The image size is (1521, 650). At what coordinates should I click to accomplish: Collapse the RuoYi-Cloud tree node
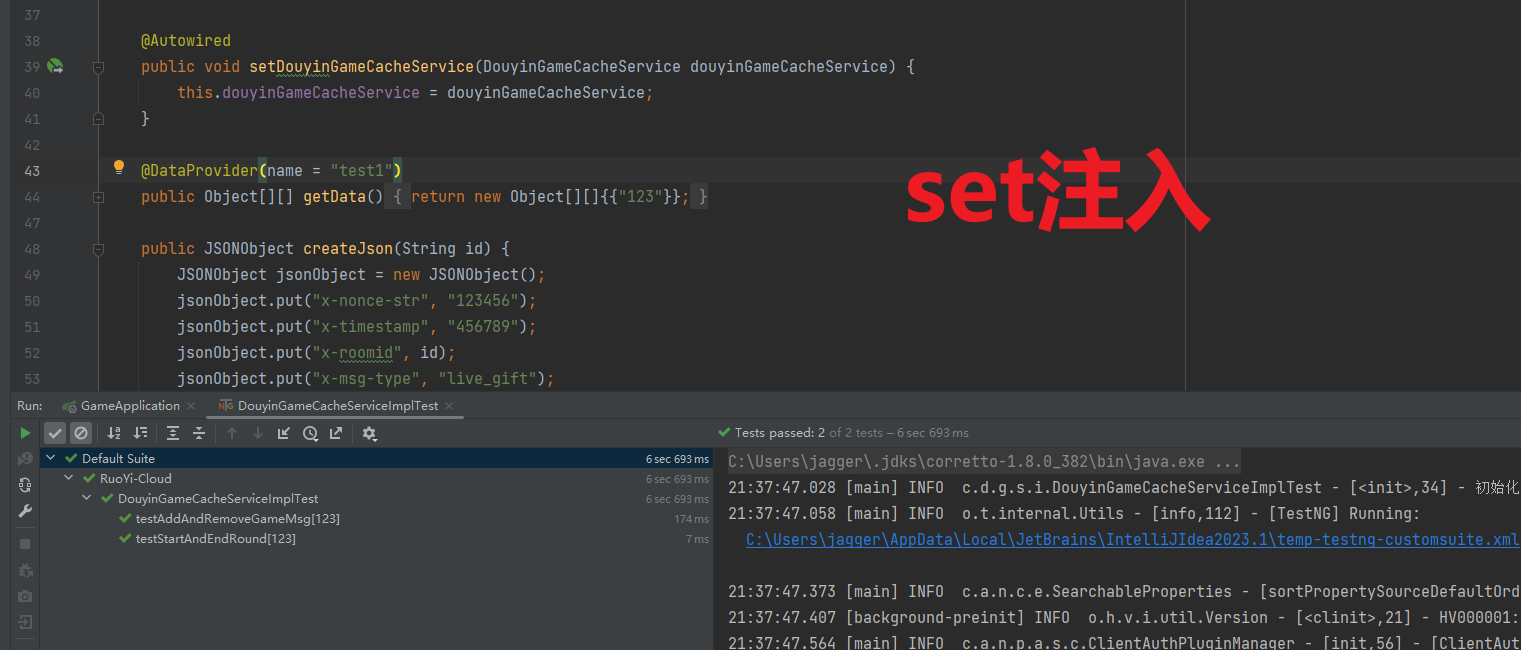tap(69, 478)
